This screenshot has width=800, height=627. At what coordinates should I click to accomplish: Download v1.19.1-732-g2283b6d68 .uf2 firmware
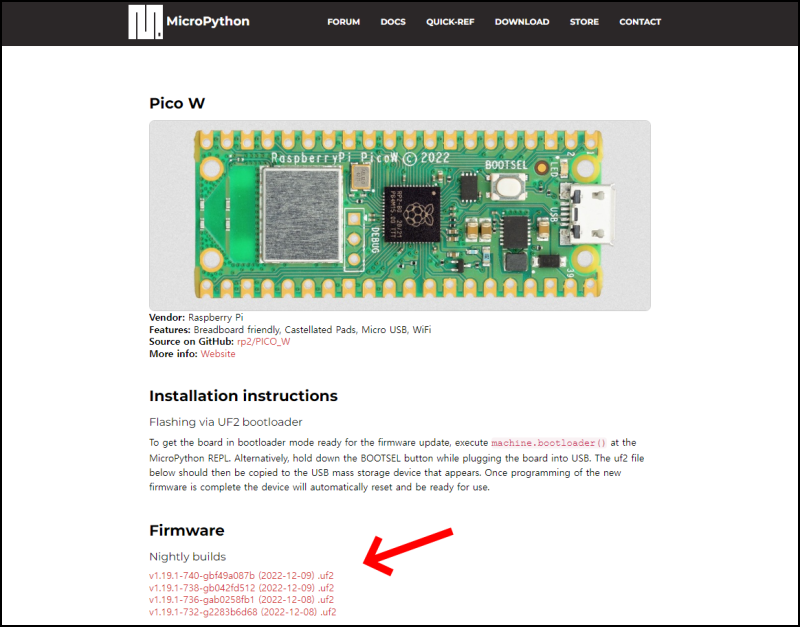(x=242, y=612)
